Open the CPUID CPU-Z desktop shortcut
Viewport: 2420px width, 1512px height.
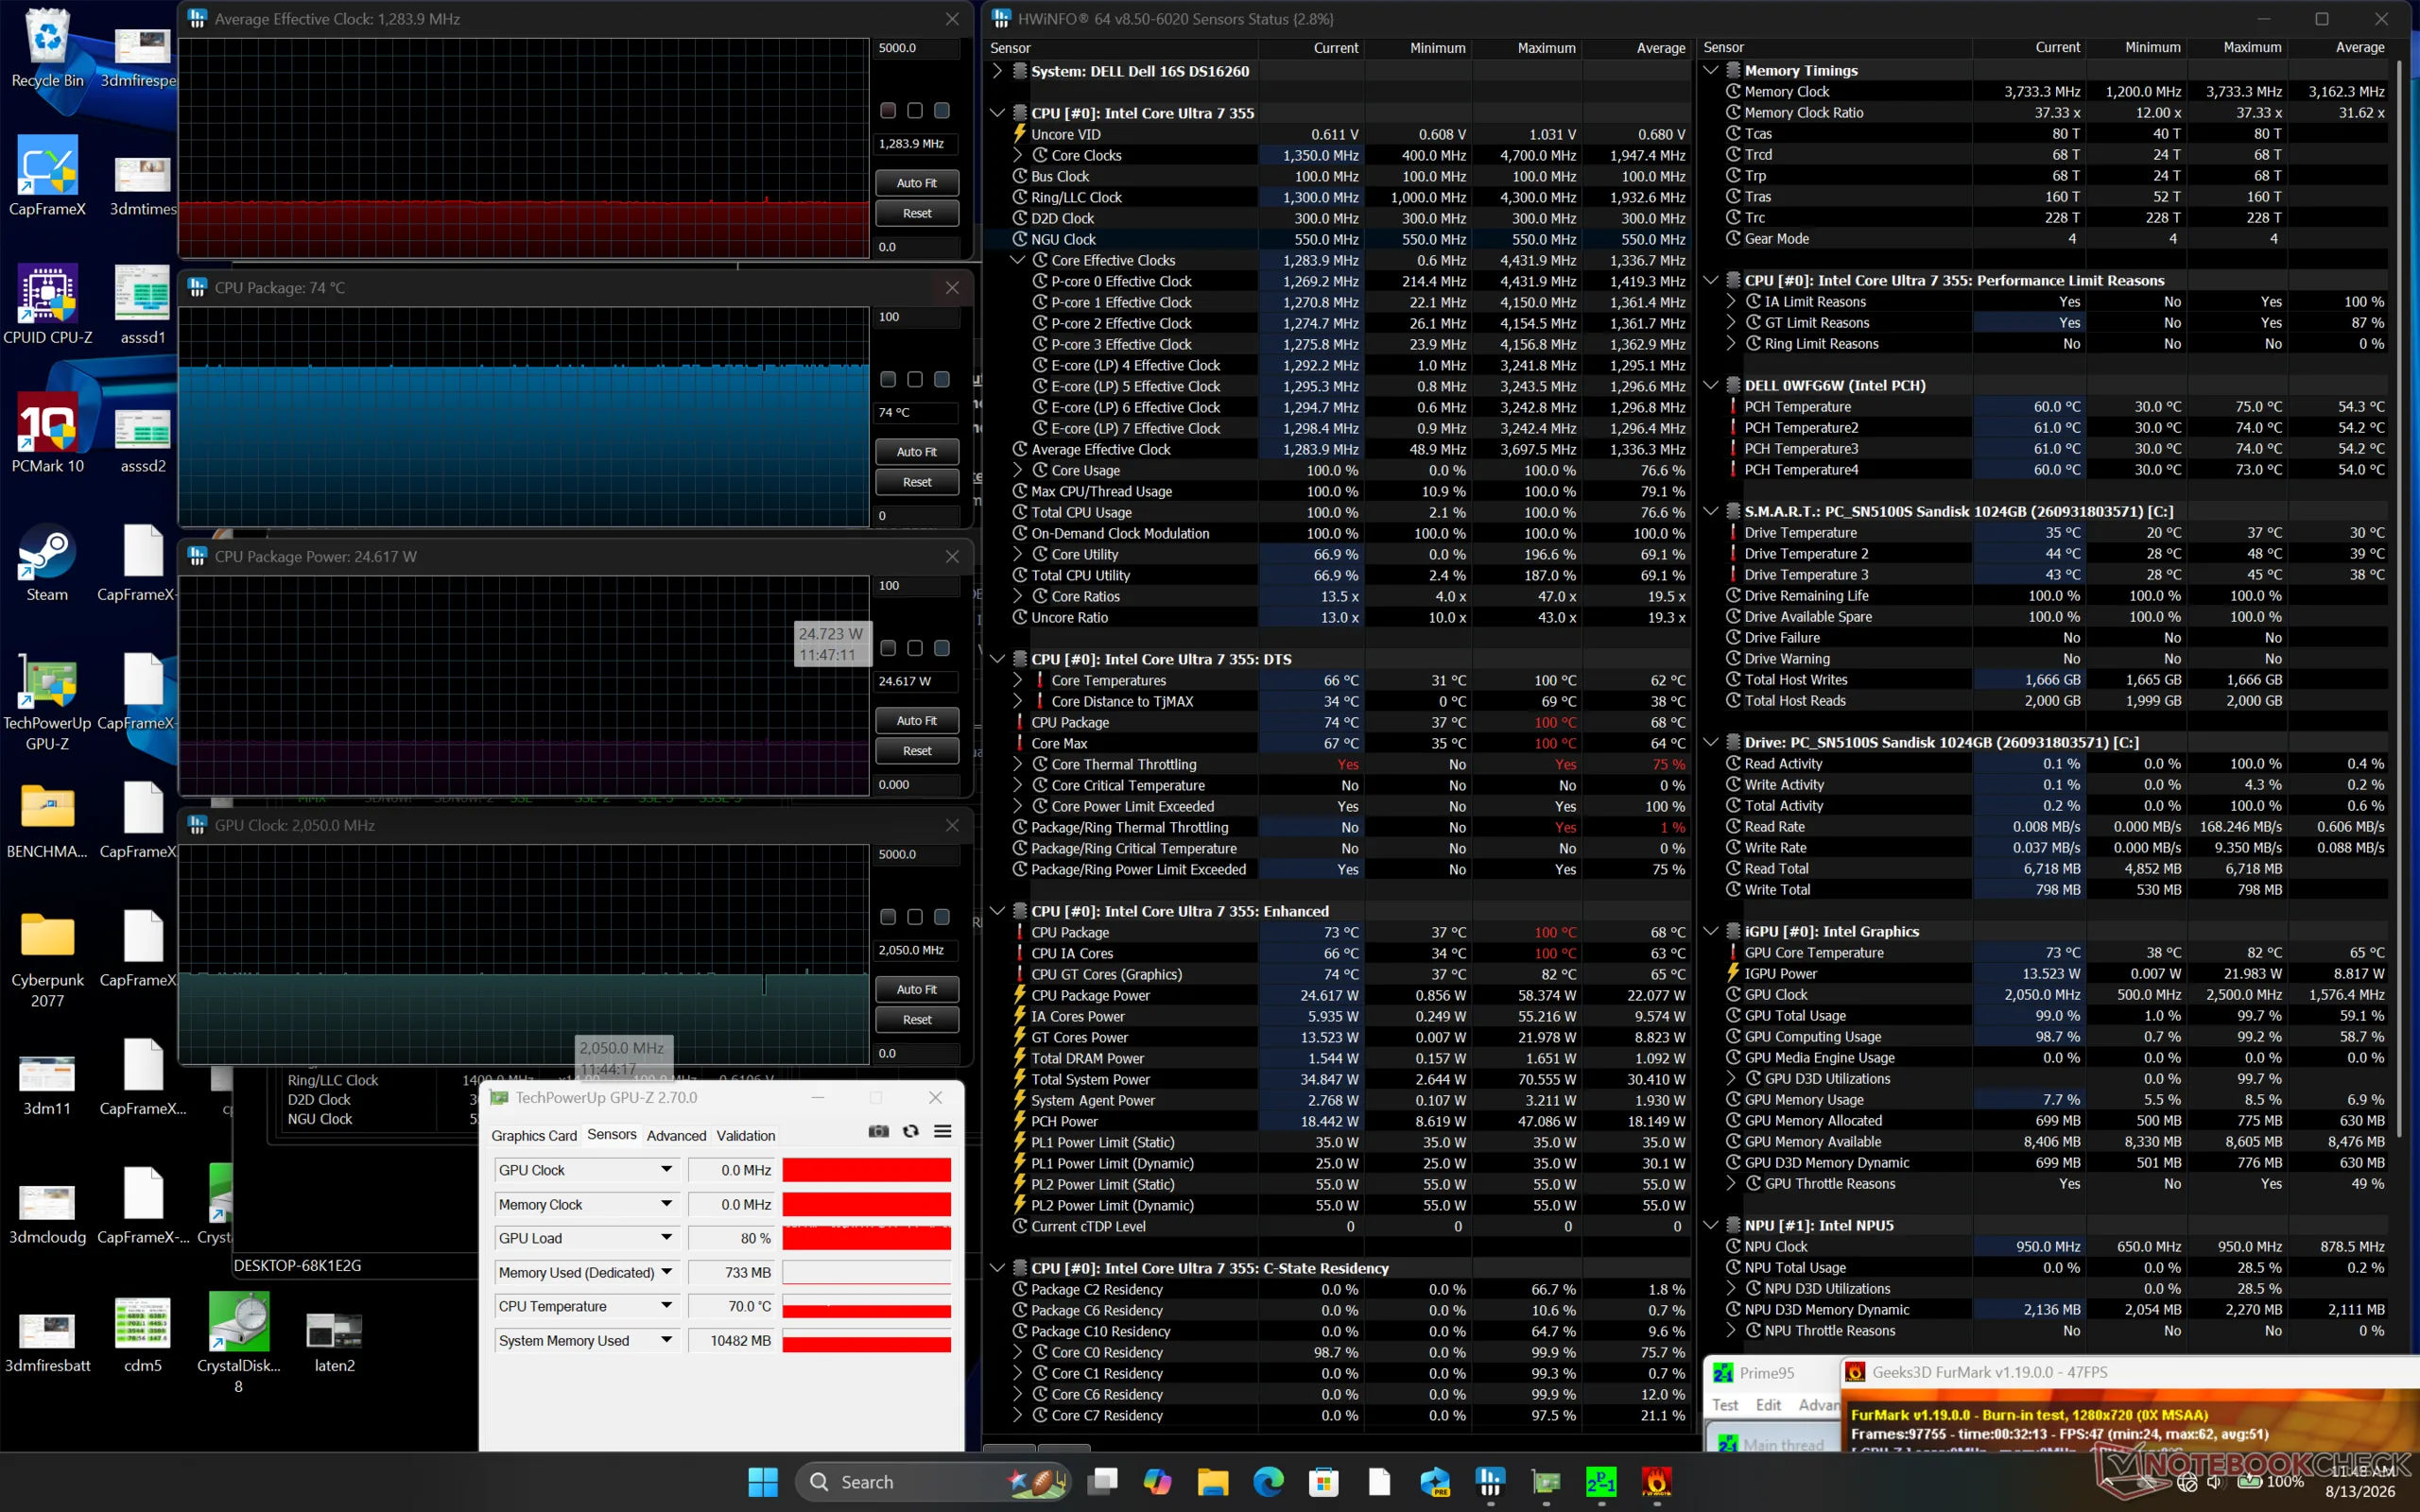pos(47,305)
